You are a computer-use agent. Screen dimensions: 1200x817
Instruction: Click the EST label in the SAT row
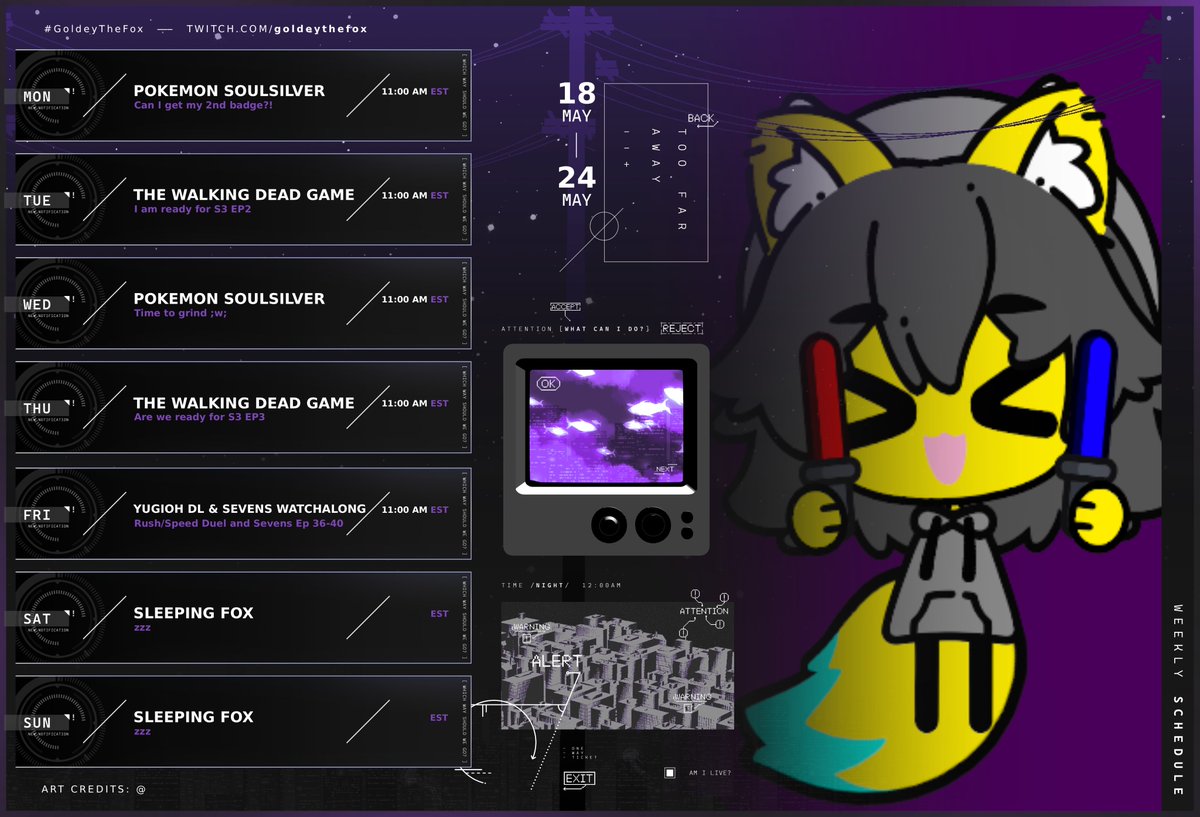tap(439, 613)
